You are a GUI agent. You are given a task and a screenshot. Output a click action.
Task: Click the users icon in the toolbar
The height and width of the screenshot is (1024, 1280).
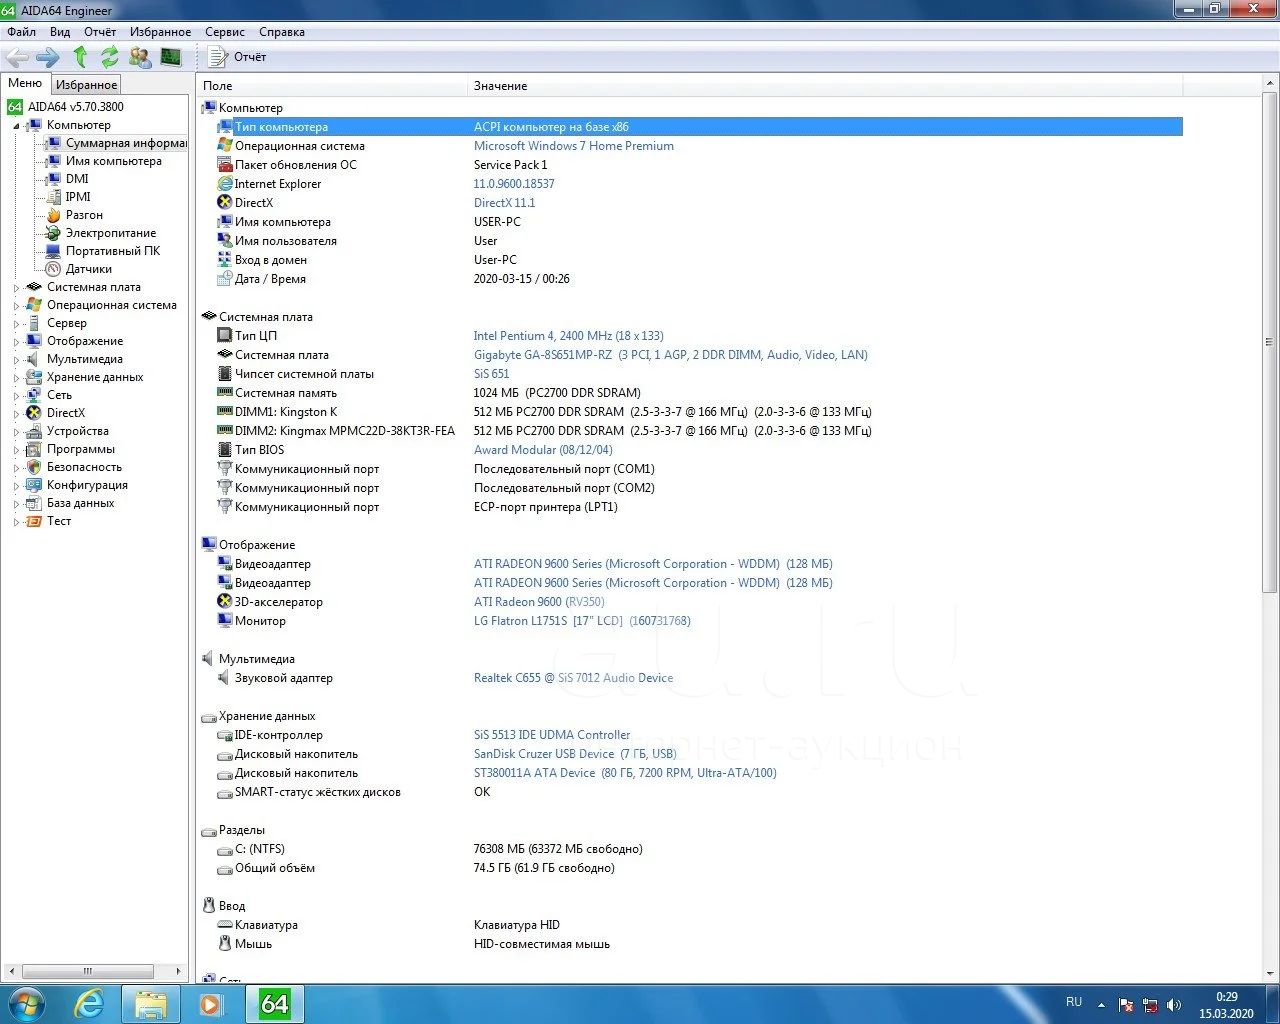pyautogui.click(x=140, y=57)
